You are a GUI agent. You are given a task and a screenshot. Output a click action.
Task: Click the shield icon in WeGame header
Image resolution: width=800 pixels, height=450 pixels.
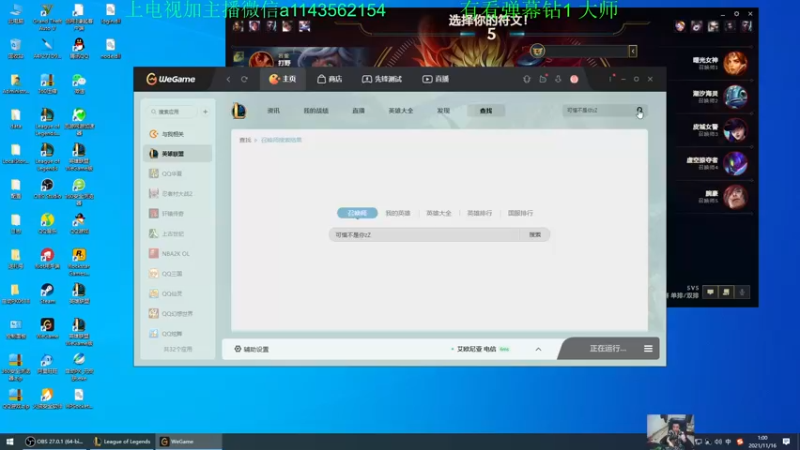point(527,79)
